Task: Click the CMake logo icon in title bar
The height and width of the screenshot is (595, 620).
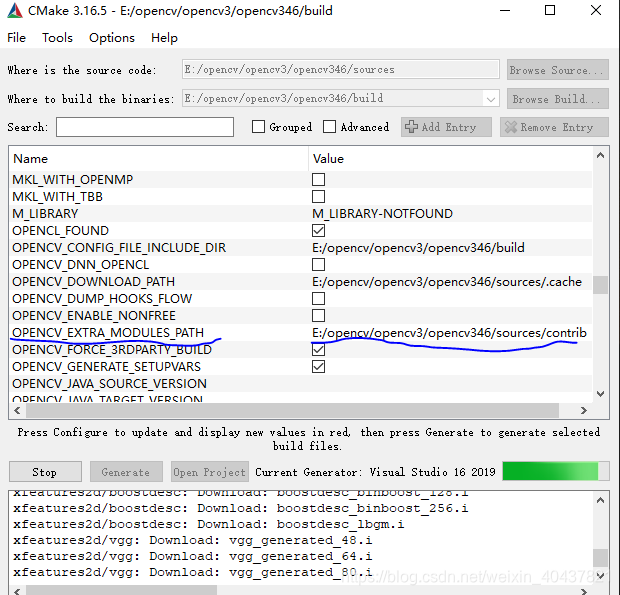Action: pyautogui.click(x=15, y=11)
